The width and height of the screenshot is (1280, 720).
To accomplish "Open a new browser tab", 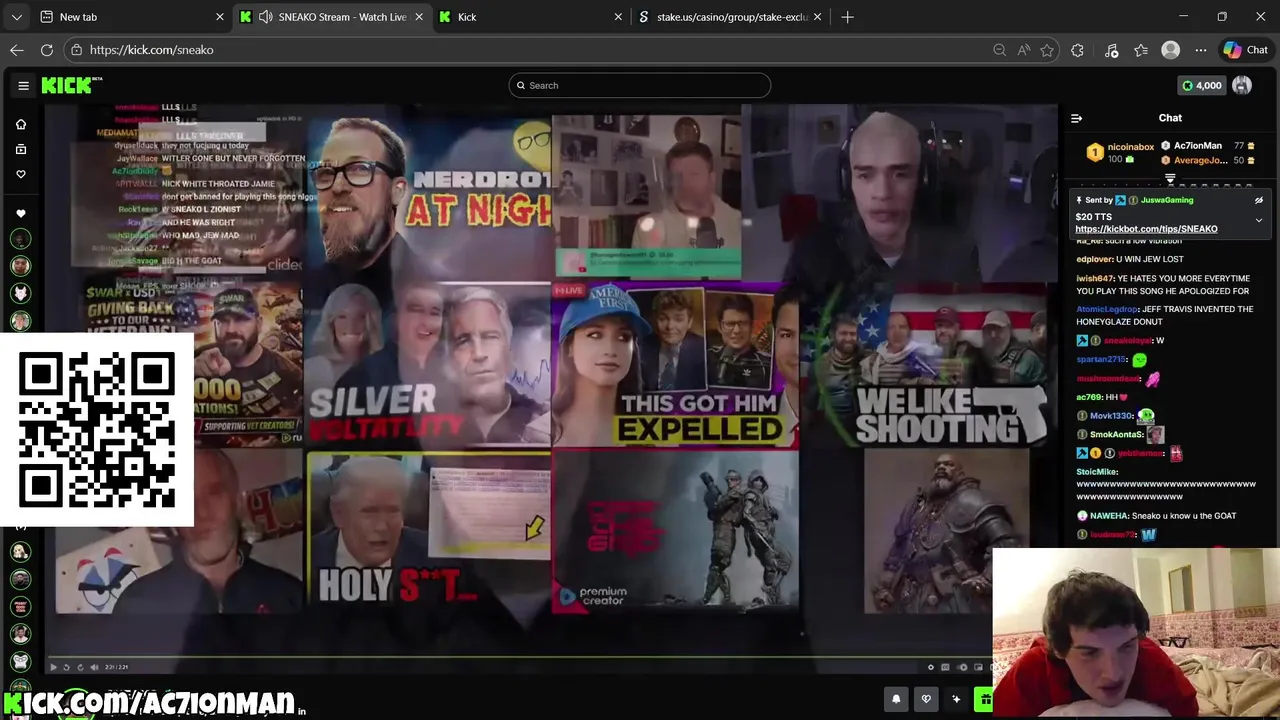I will tap(847, 17).
